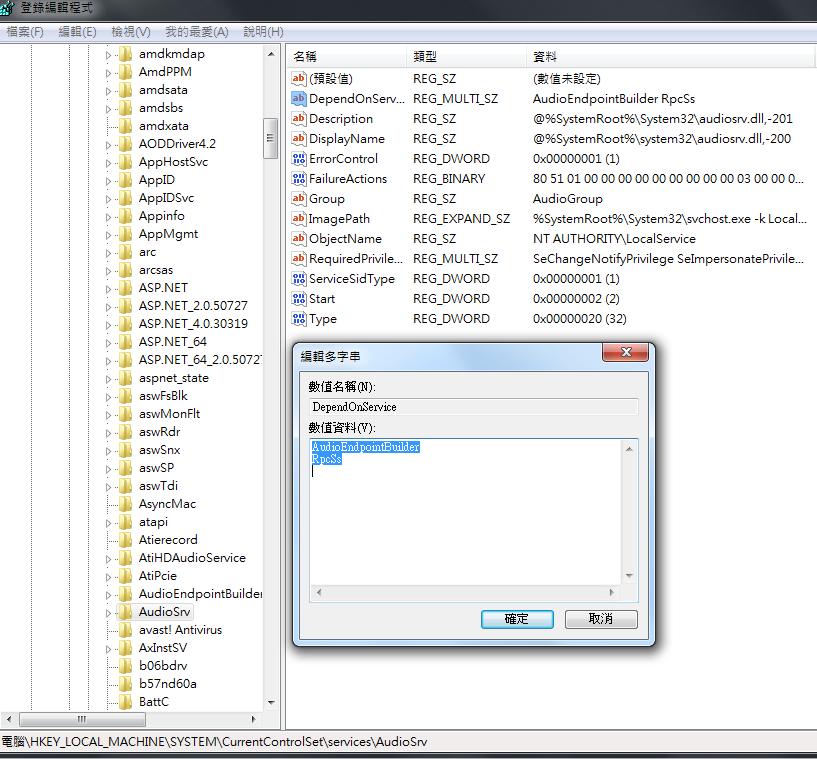The width and height of the screenshot is (817, 759).
Task: Click the string icon of the default value row
Action: (x=299, y=79)
